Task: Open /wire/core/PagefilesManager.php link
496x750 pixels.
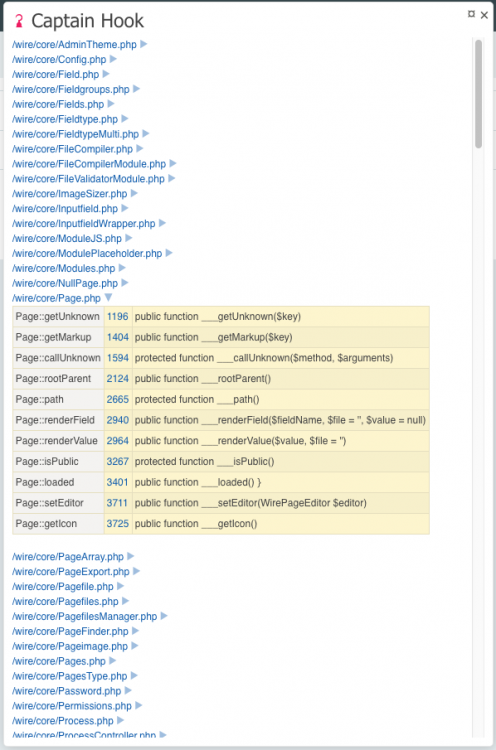Action: [x=85, y=617]
